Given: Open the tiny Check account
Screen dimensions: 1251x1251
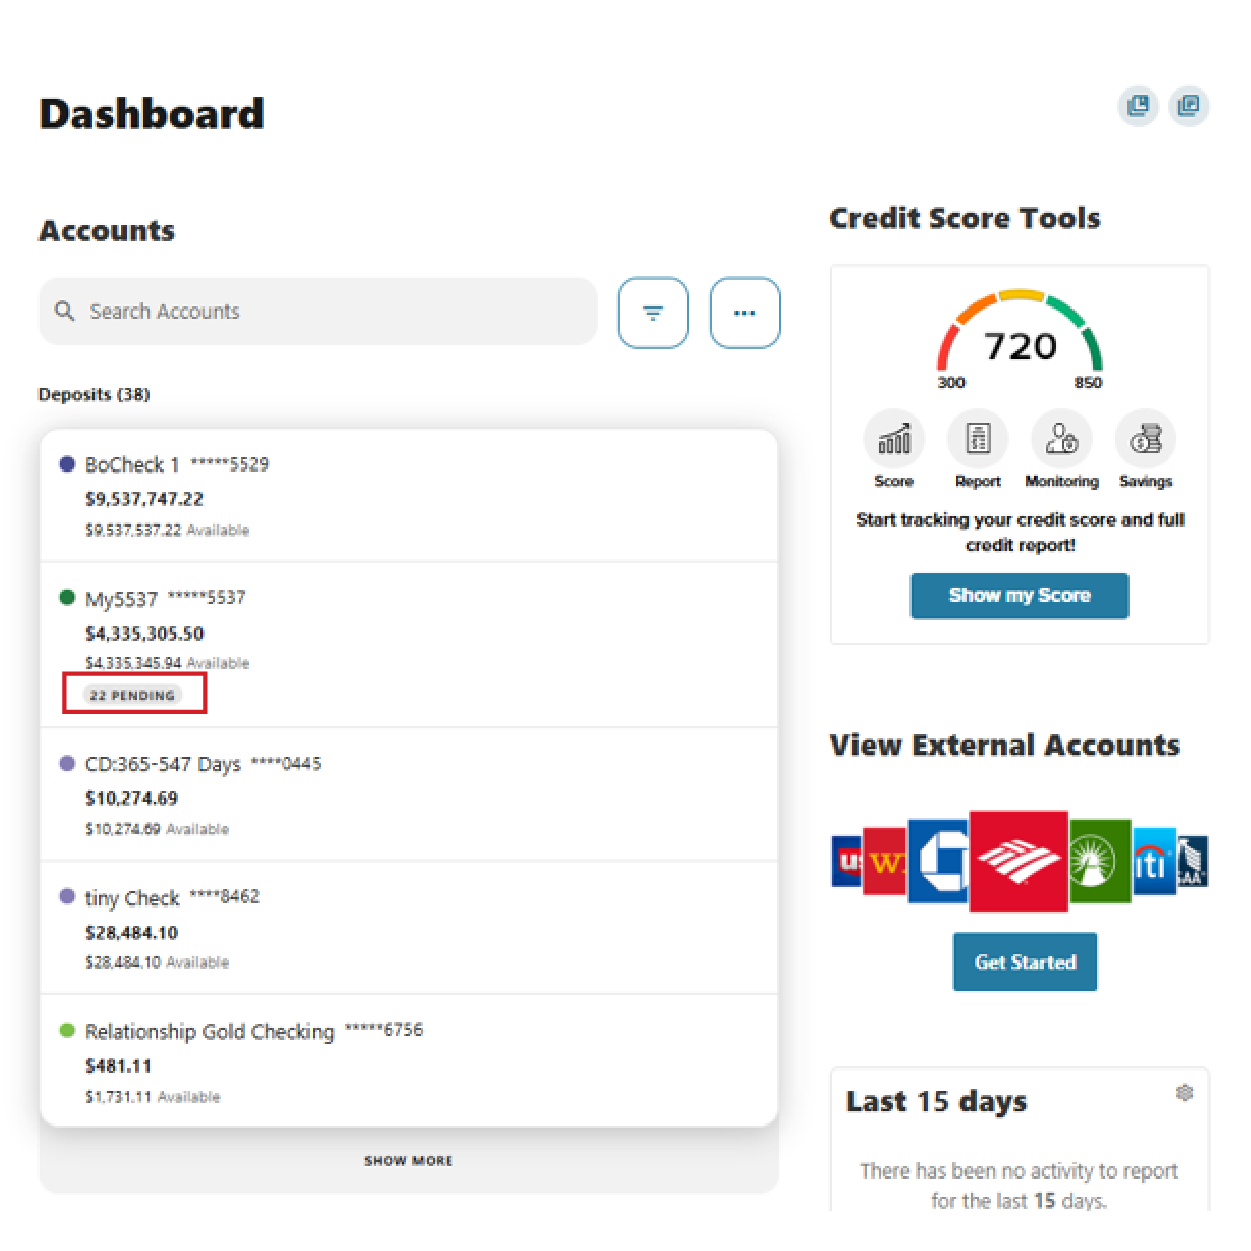Looking at the screenshot, I should point(409,928).
